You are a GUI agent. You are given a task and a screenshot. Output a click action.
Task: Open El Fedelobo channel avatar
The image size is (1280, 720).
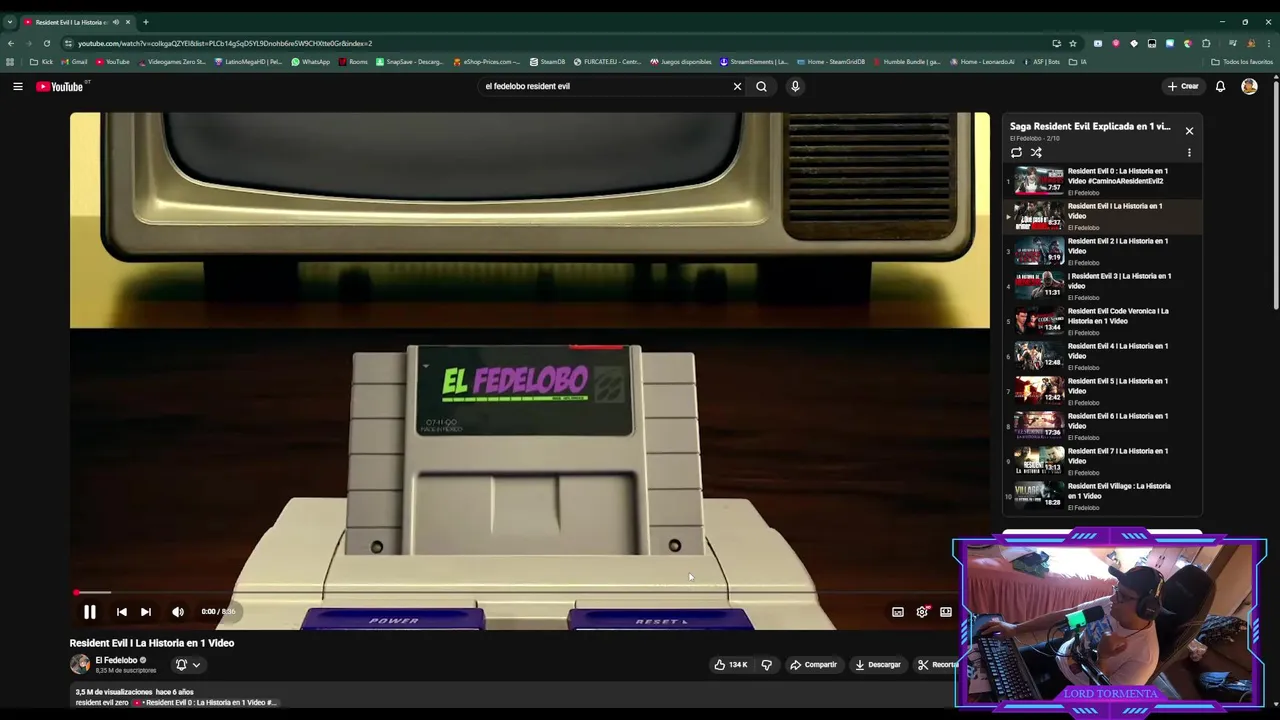click(x=80, y=665)
